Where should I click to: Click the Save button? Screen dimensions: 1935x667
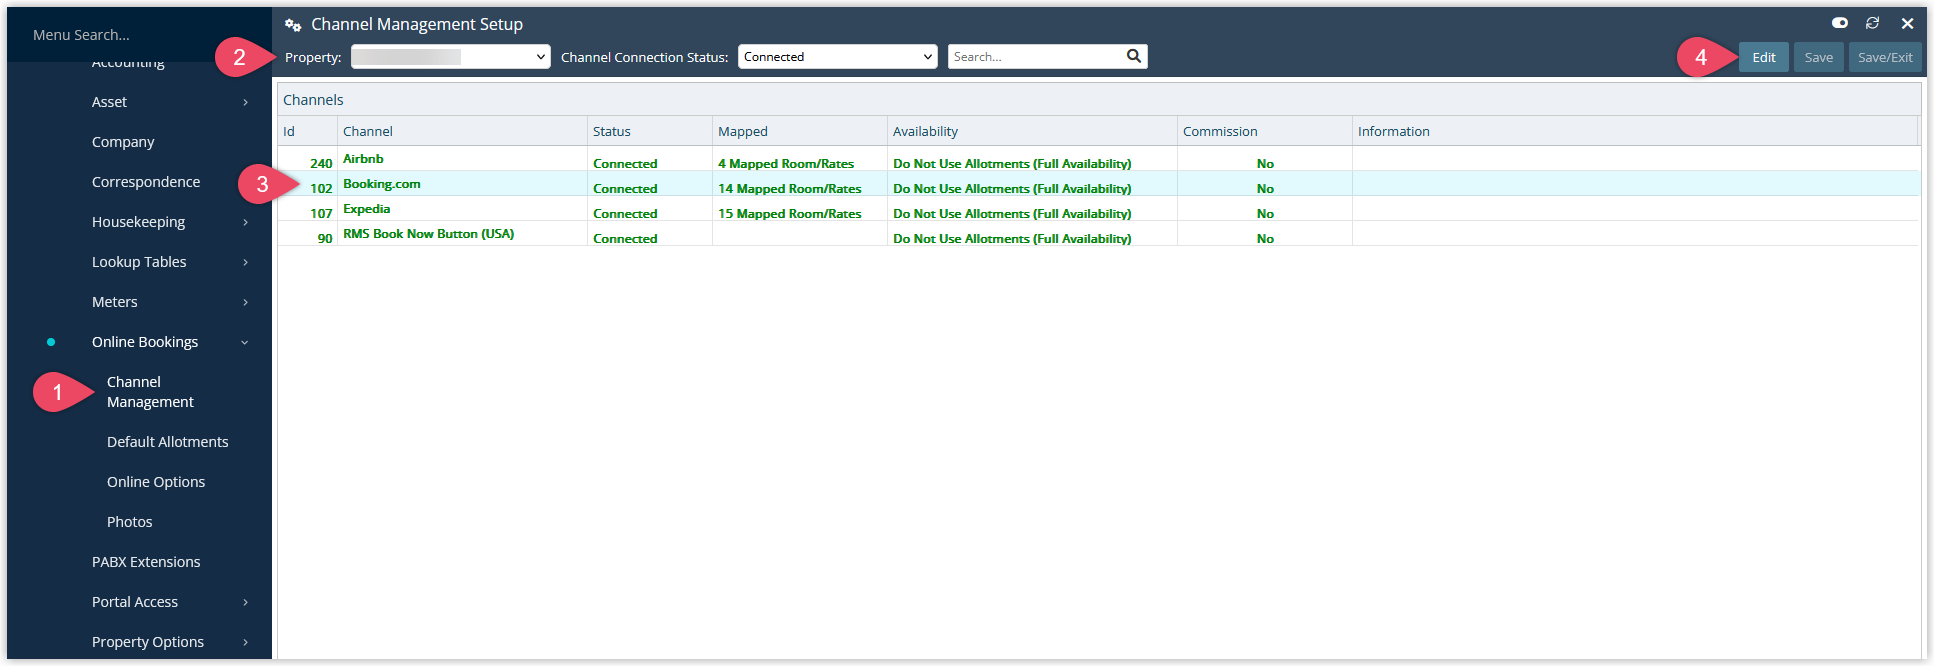1818,57
